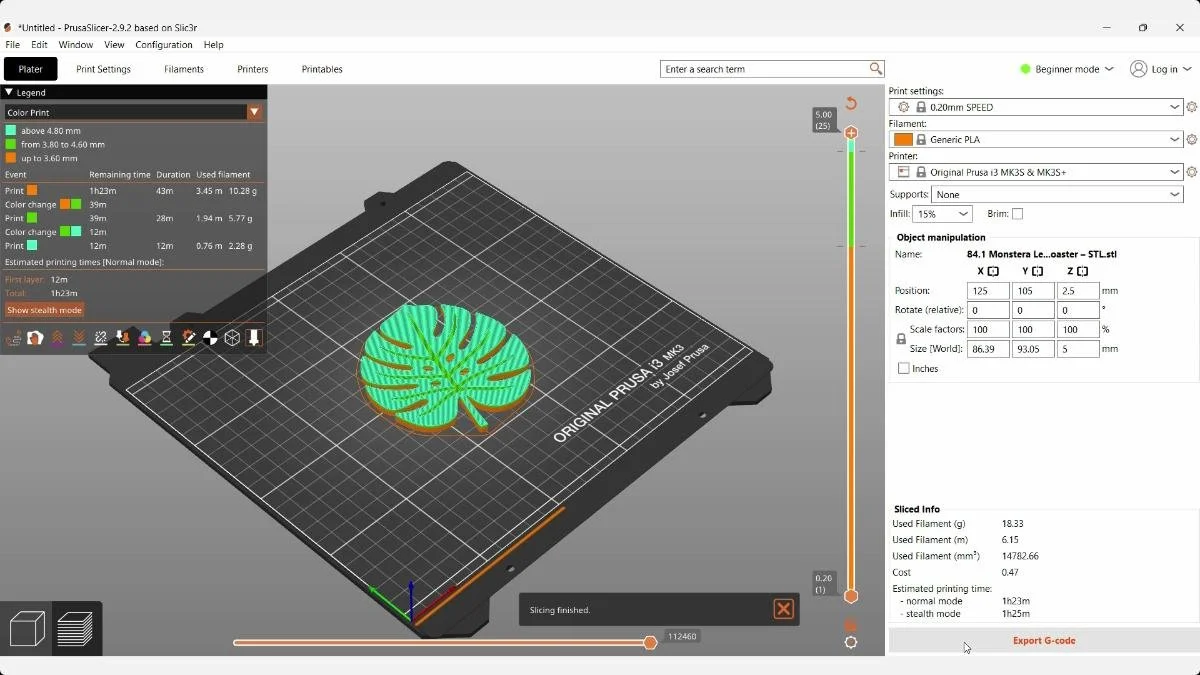Open the Help menu
The height and width of the screenshot is (675, 1200).
213,45
